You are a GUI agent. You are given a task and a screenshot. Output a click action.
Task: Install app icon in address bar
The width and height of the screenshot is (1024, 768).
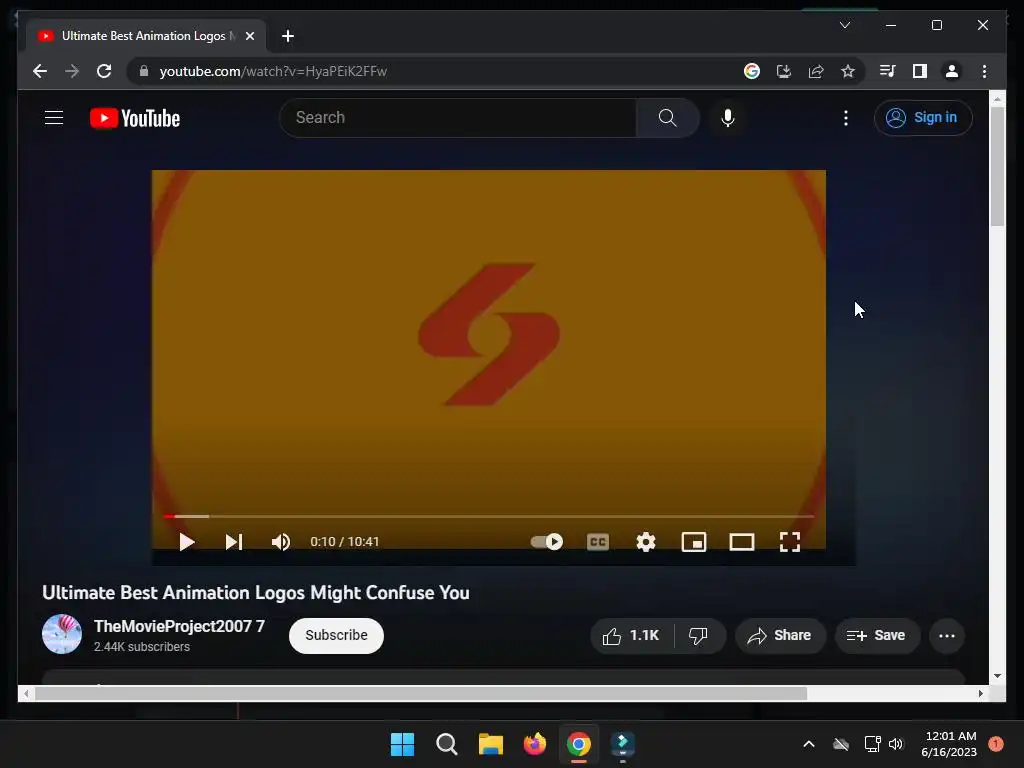coord(784,71)
